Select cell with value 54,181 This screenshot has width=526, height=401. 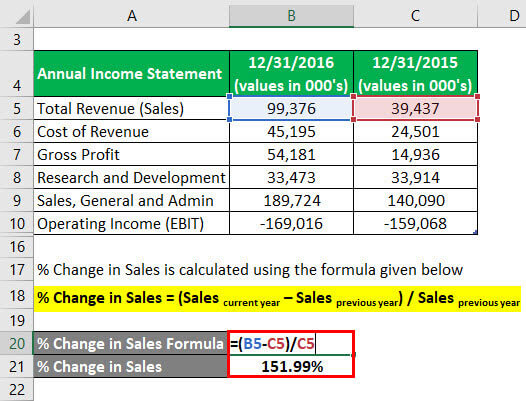pos(291,155)
